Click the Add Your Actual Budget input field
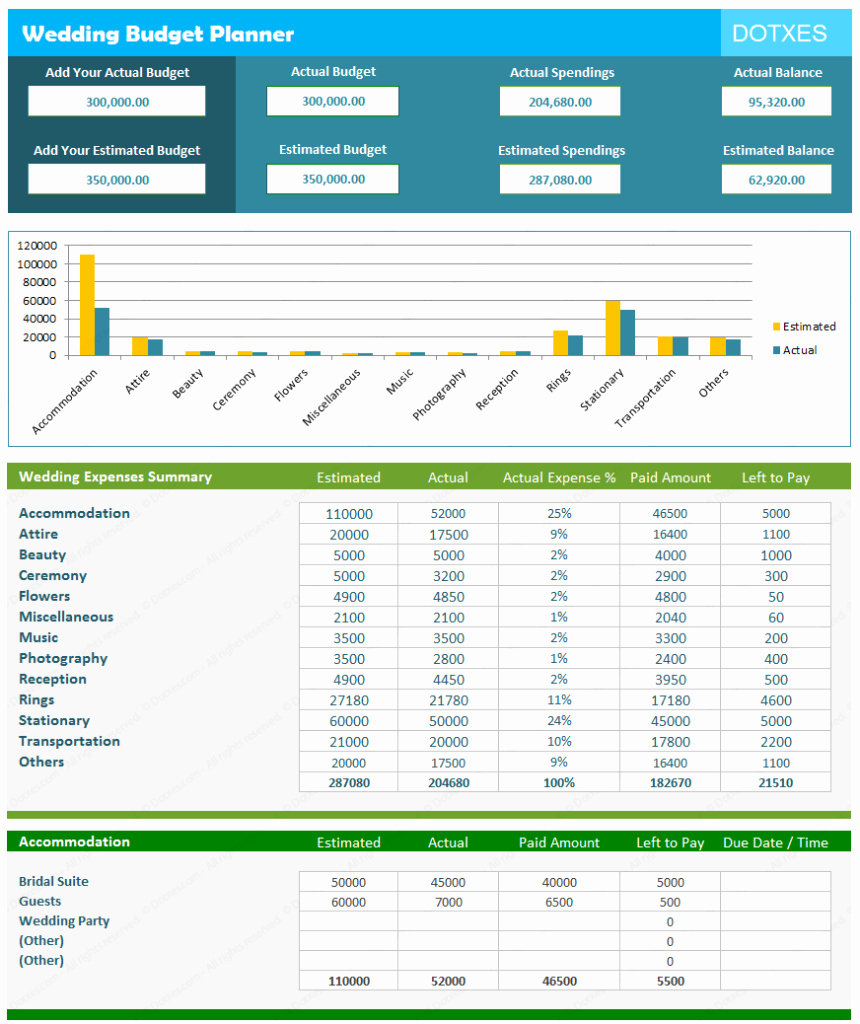The image size is (860, 1024). [x=116, y=101]
